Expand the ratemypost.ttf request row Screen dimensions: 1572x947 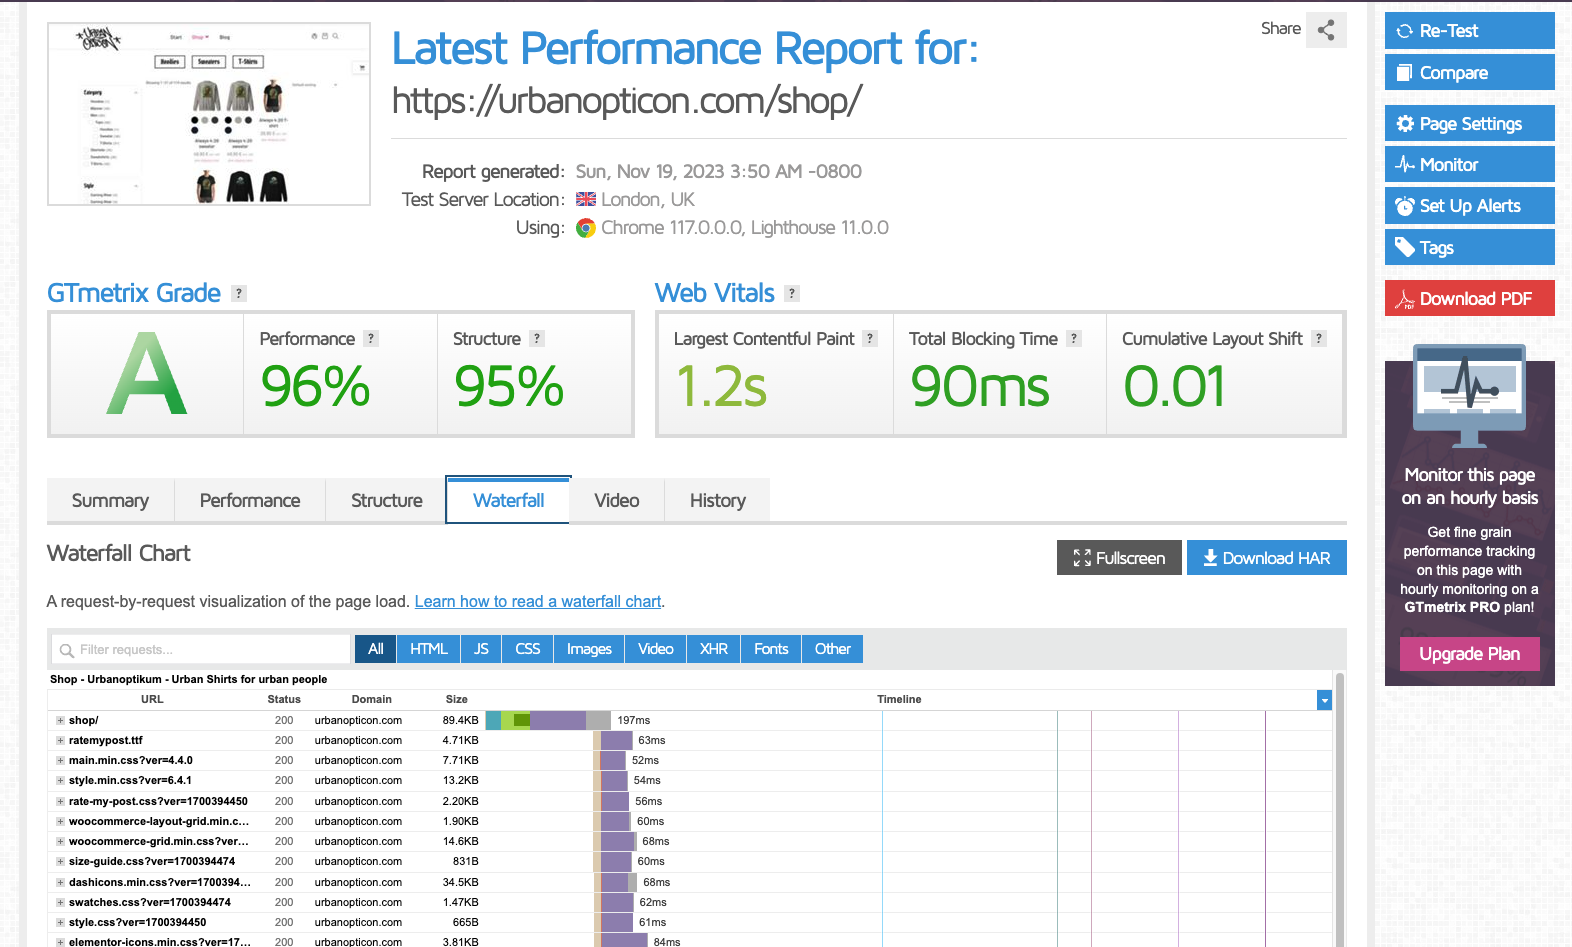click(x=60, y=740)
